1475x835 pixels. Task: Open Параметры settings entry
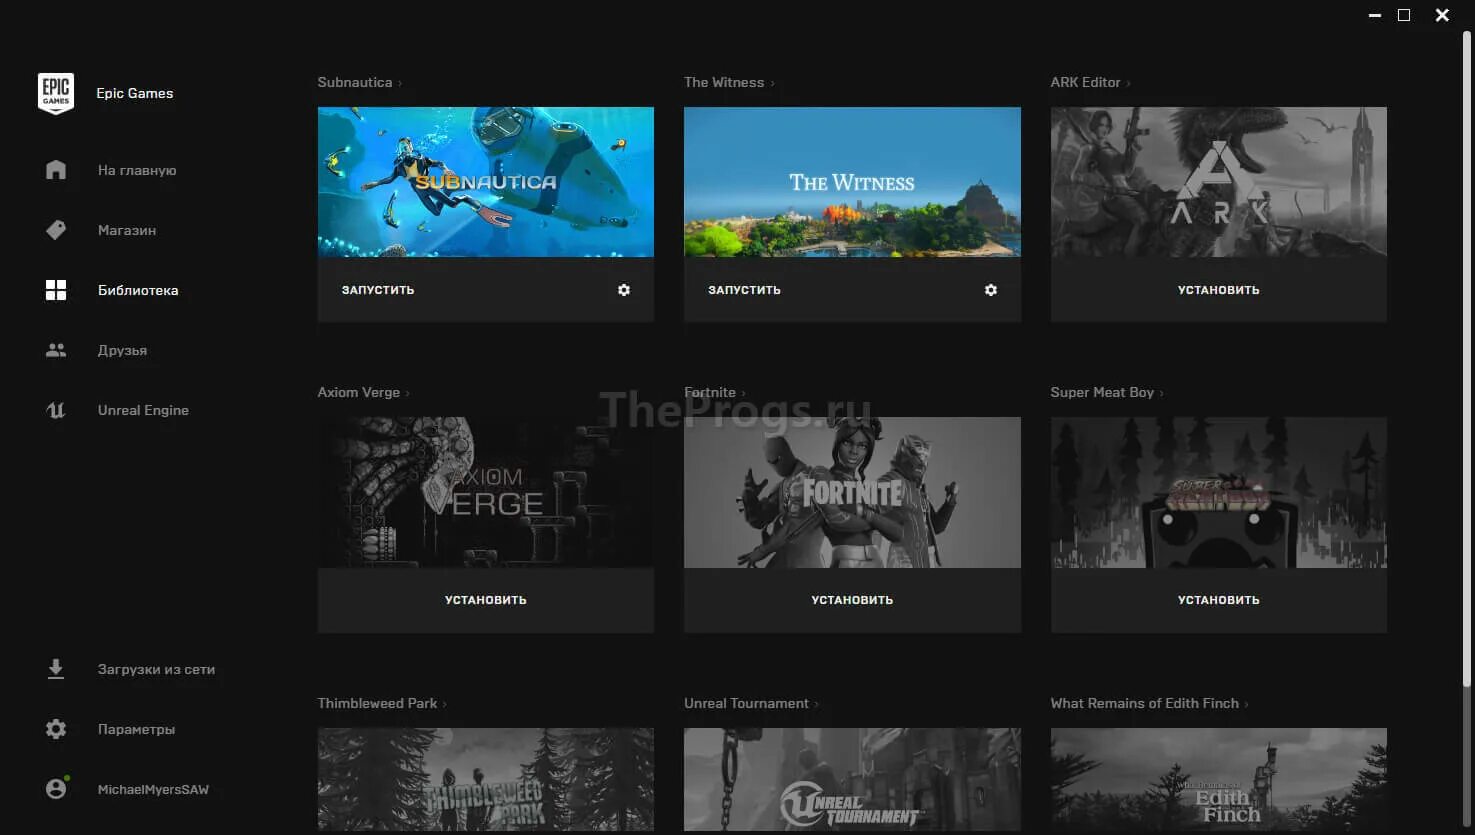coord(136,729)
